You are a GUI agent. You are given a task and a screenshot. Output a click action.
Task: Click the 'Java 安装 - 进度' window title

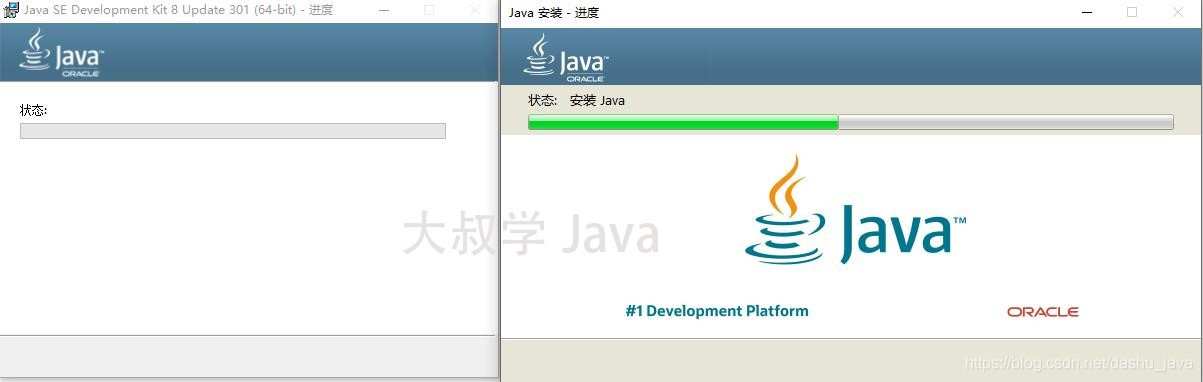tap(555, 13)
